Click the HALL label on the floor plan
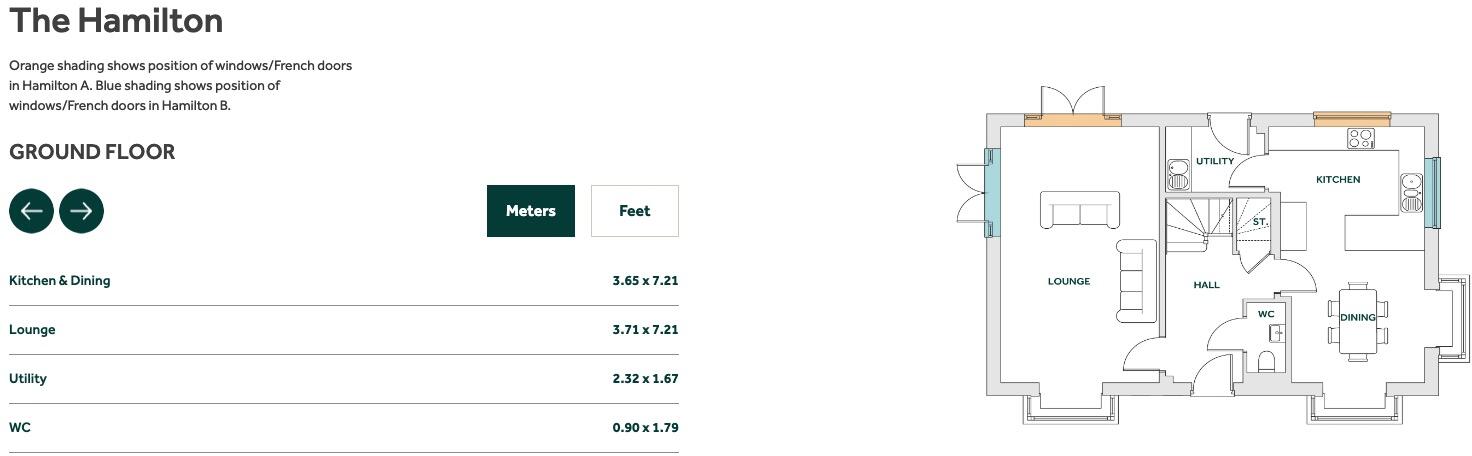1472x456 pixels. pyautogui.click(x=1206, y=285)
